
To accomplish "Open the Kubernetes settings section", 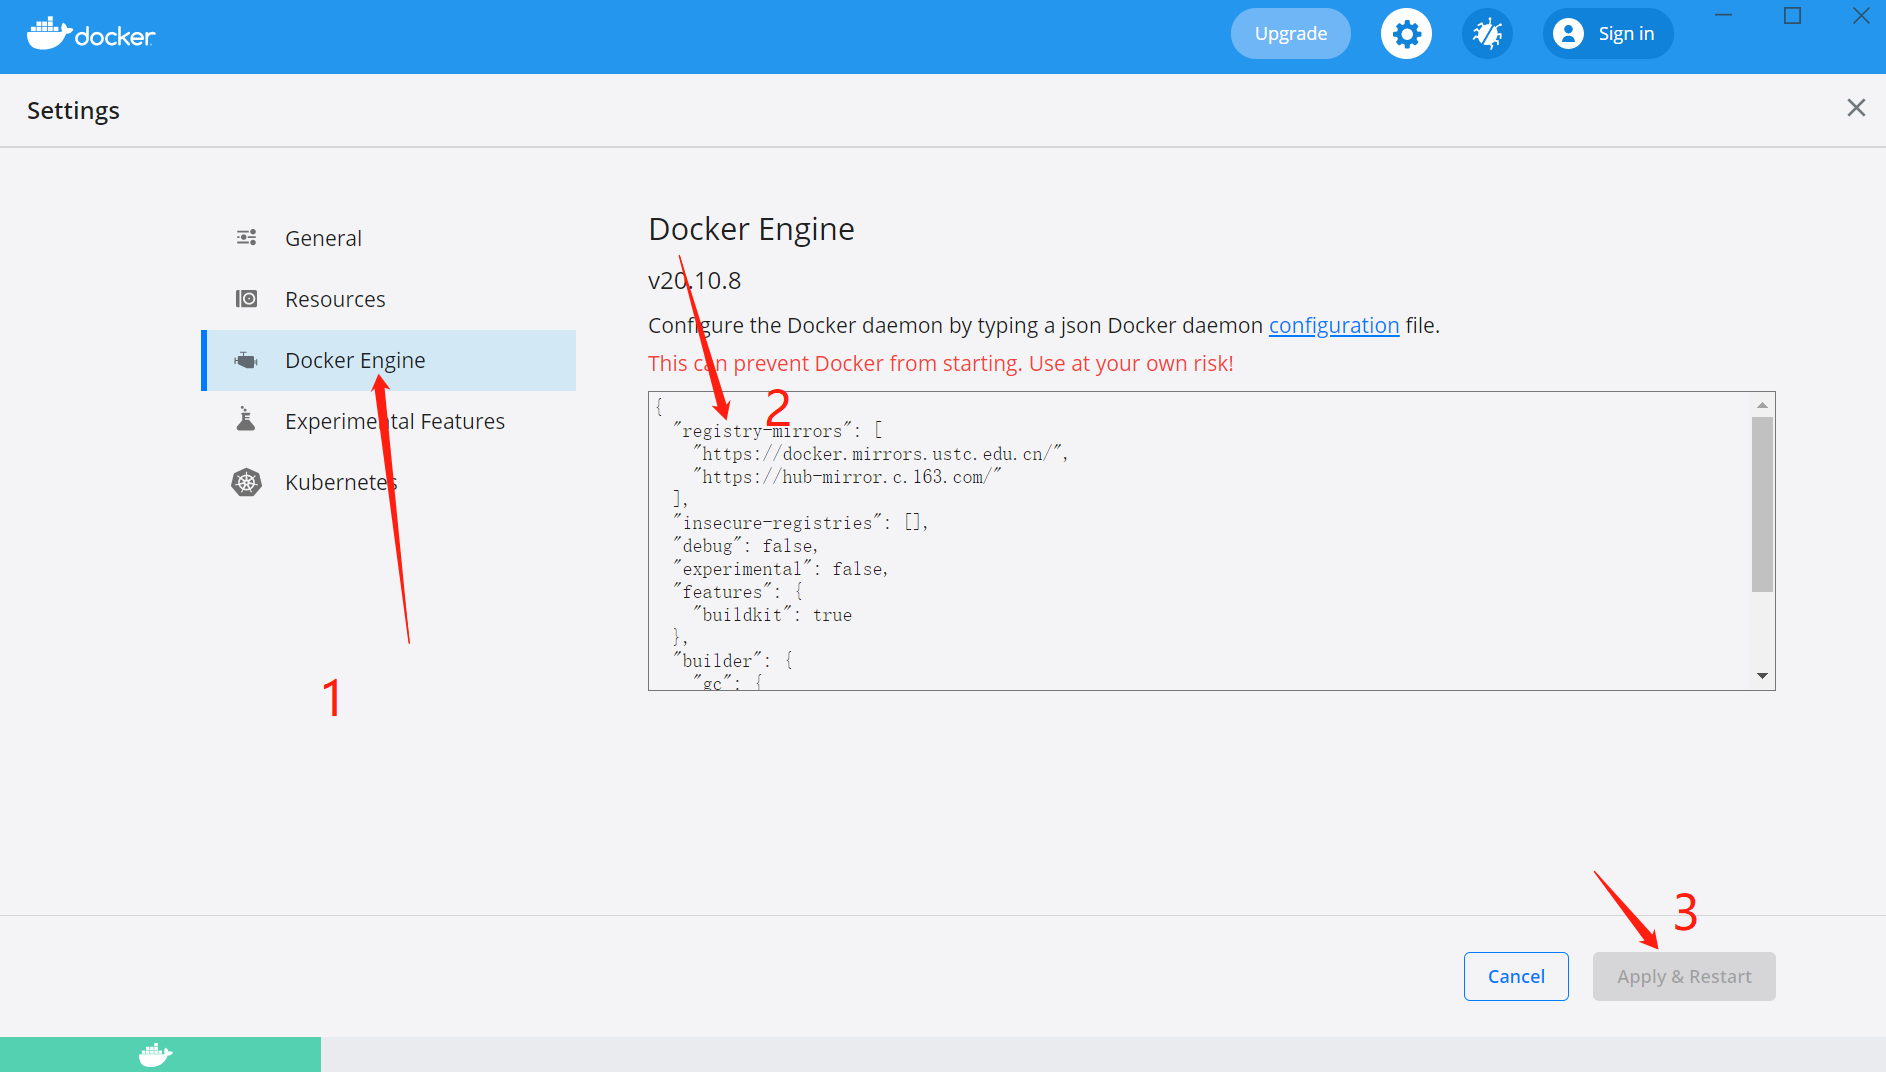I will click(x=388, y=482).
